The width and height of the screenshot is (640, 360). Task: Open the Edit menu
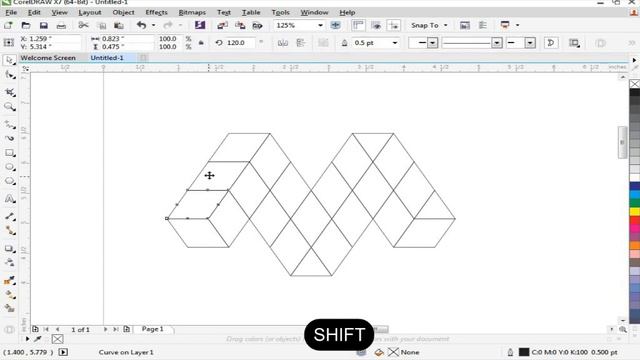(x=34, y=12)
